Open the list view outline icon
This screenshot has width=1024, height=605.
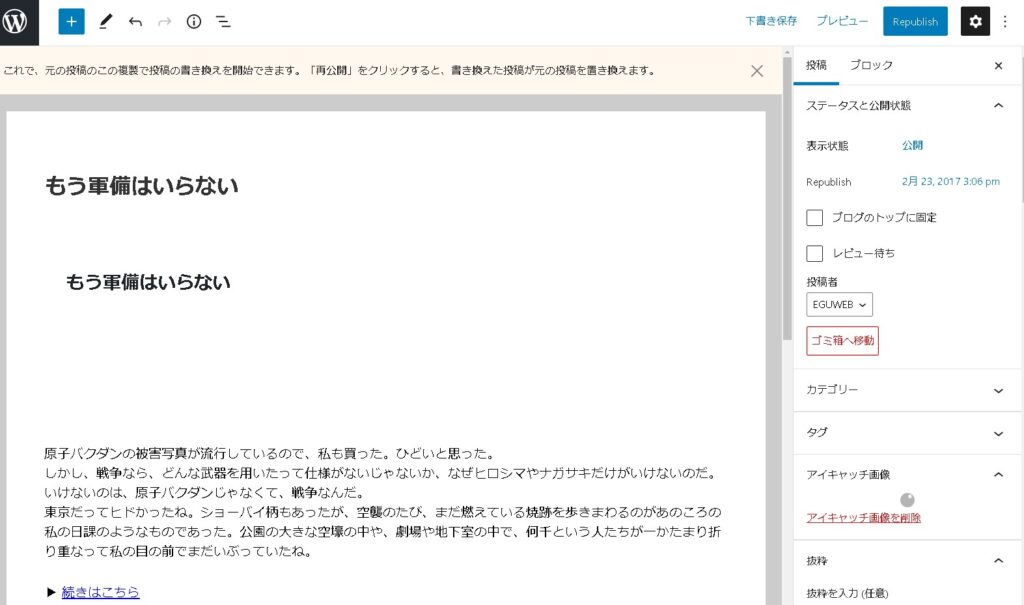coord(223,21)
